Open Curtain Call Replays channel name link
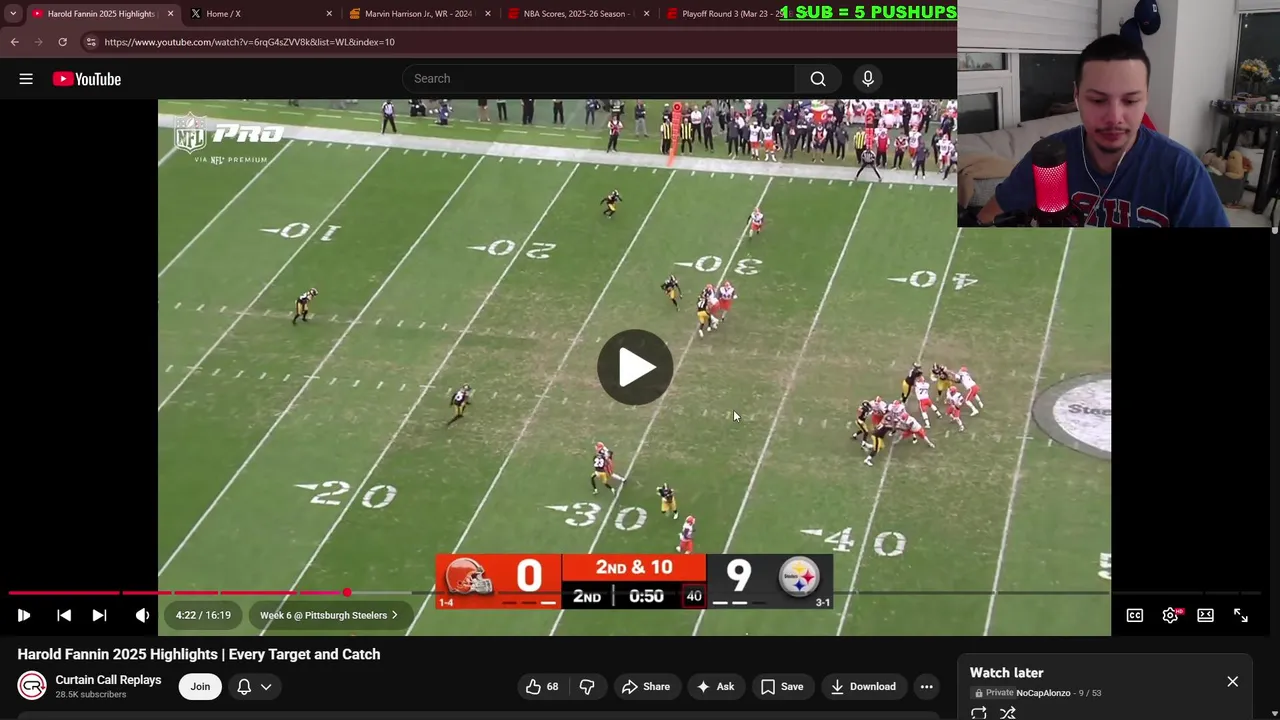Viewport: 1280px width, 720px height. tap(108, 680)
